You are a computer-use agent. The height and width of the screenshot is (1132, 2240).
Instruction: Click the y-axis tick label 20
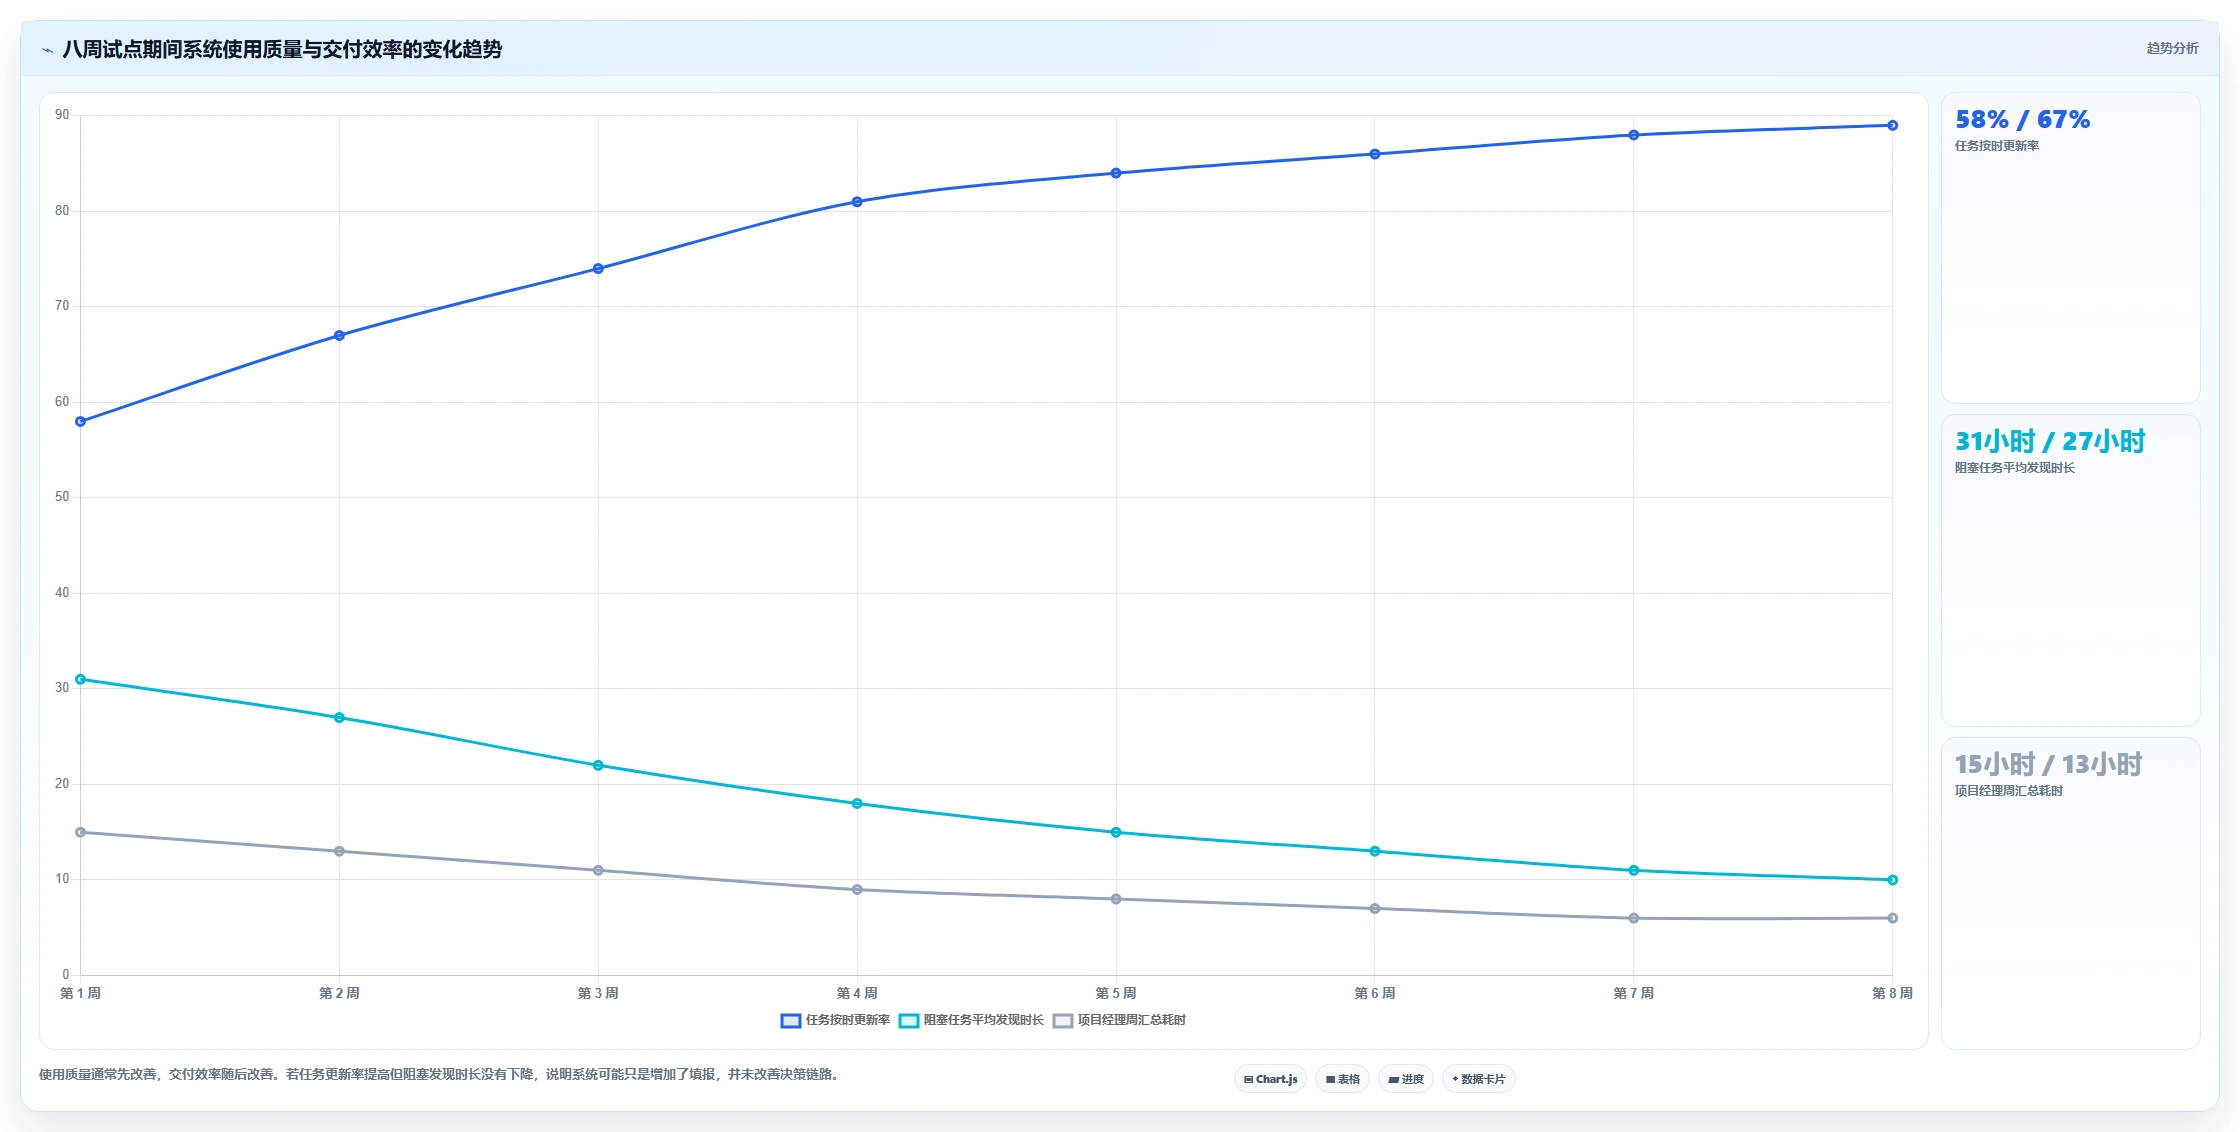click(62, 784)
